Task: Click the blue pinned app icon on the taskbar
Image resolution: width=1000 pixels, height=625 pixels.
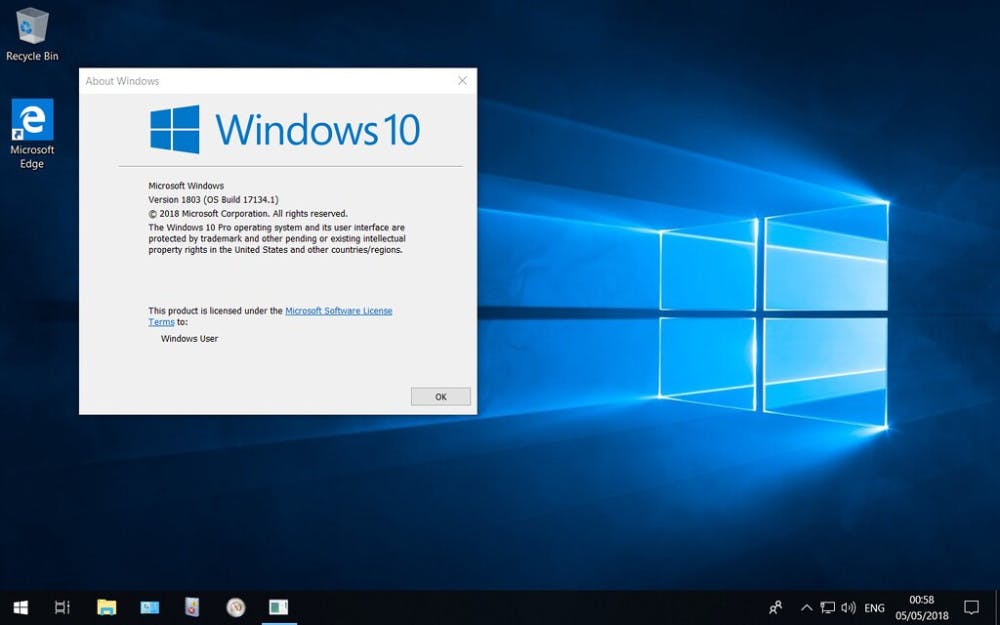Action: (150, 607)
